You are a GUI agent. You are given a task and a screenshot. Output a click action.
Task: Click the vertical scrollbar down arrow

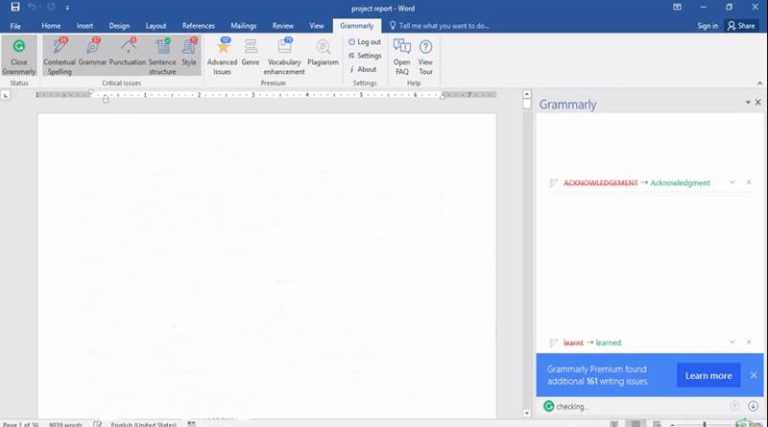tap(527, 413)
